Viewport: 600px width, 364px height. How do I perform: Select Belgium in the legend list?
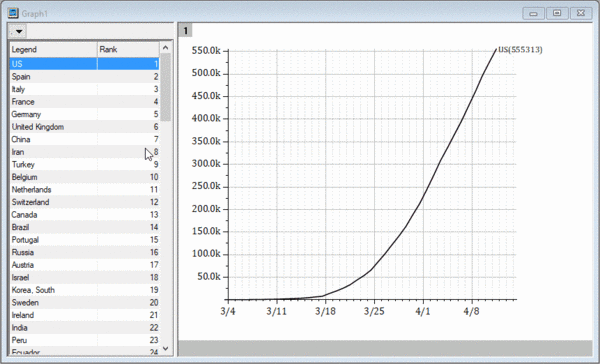point(85,177)
